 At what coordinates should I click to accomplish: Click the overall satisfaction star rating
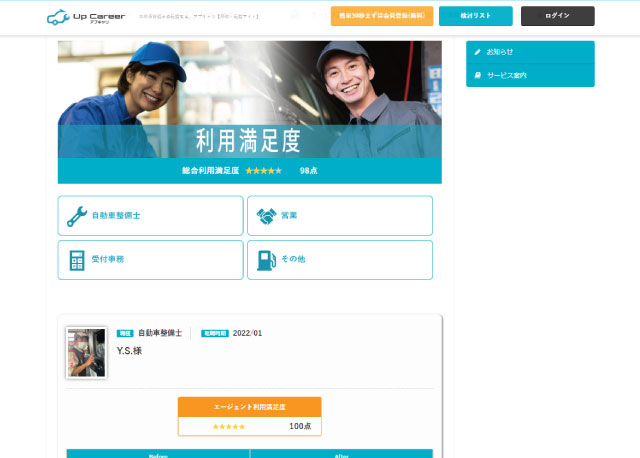(x=264, y=171)
